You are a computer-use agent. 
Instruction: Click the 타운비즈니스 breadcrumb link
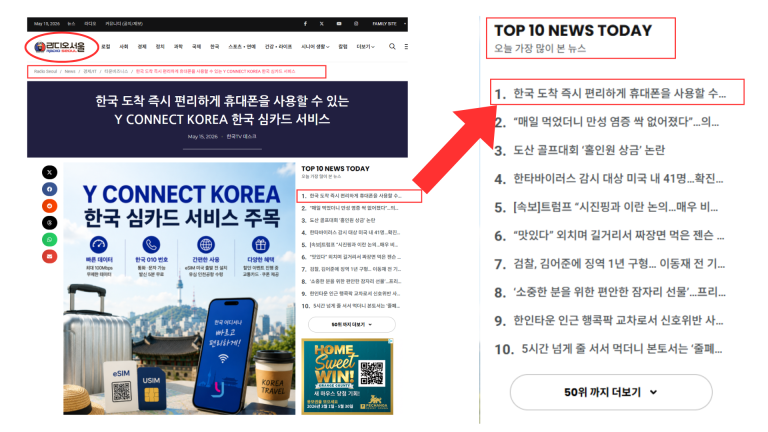pos(116,72)
